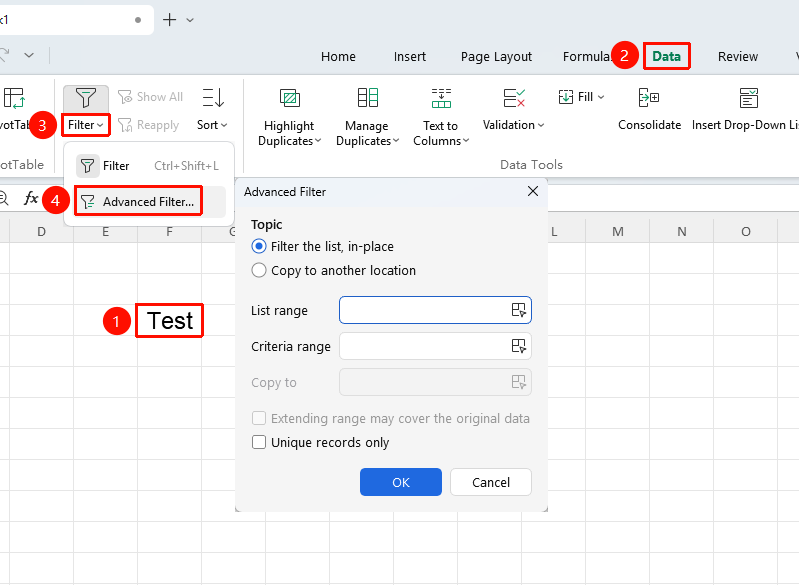Select column E header
Screen dimensions: 799x585
[x=105, y=232]
